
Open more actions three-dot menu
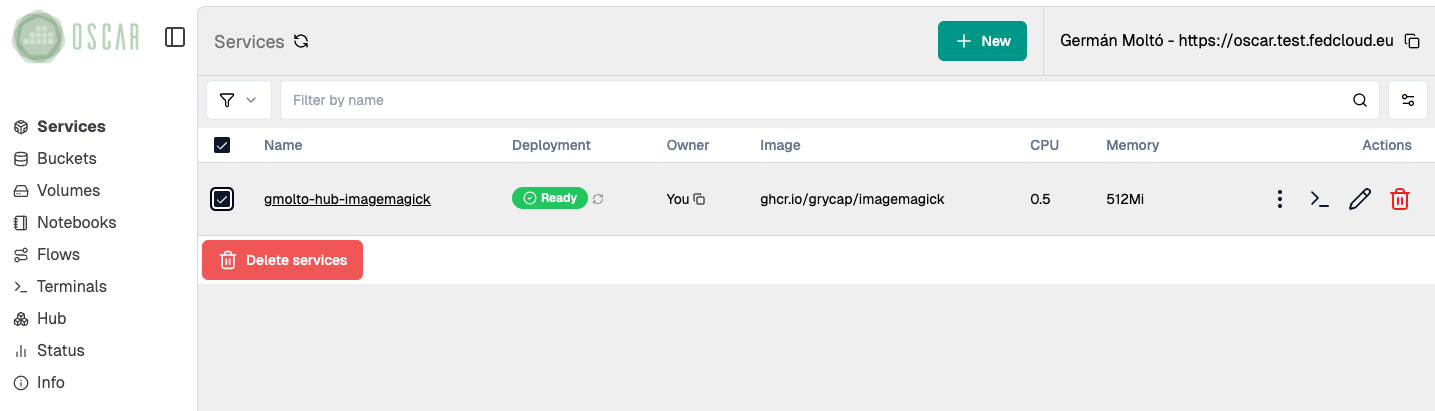pos(1280,199)
